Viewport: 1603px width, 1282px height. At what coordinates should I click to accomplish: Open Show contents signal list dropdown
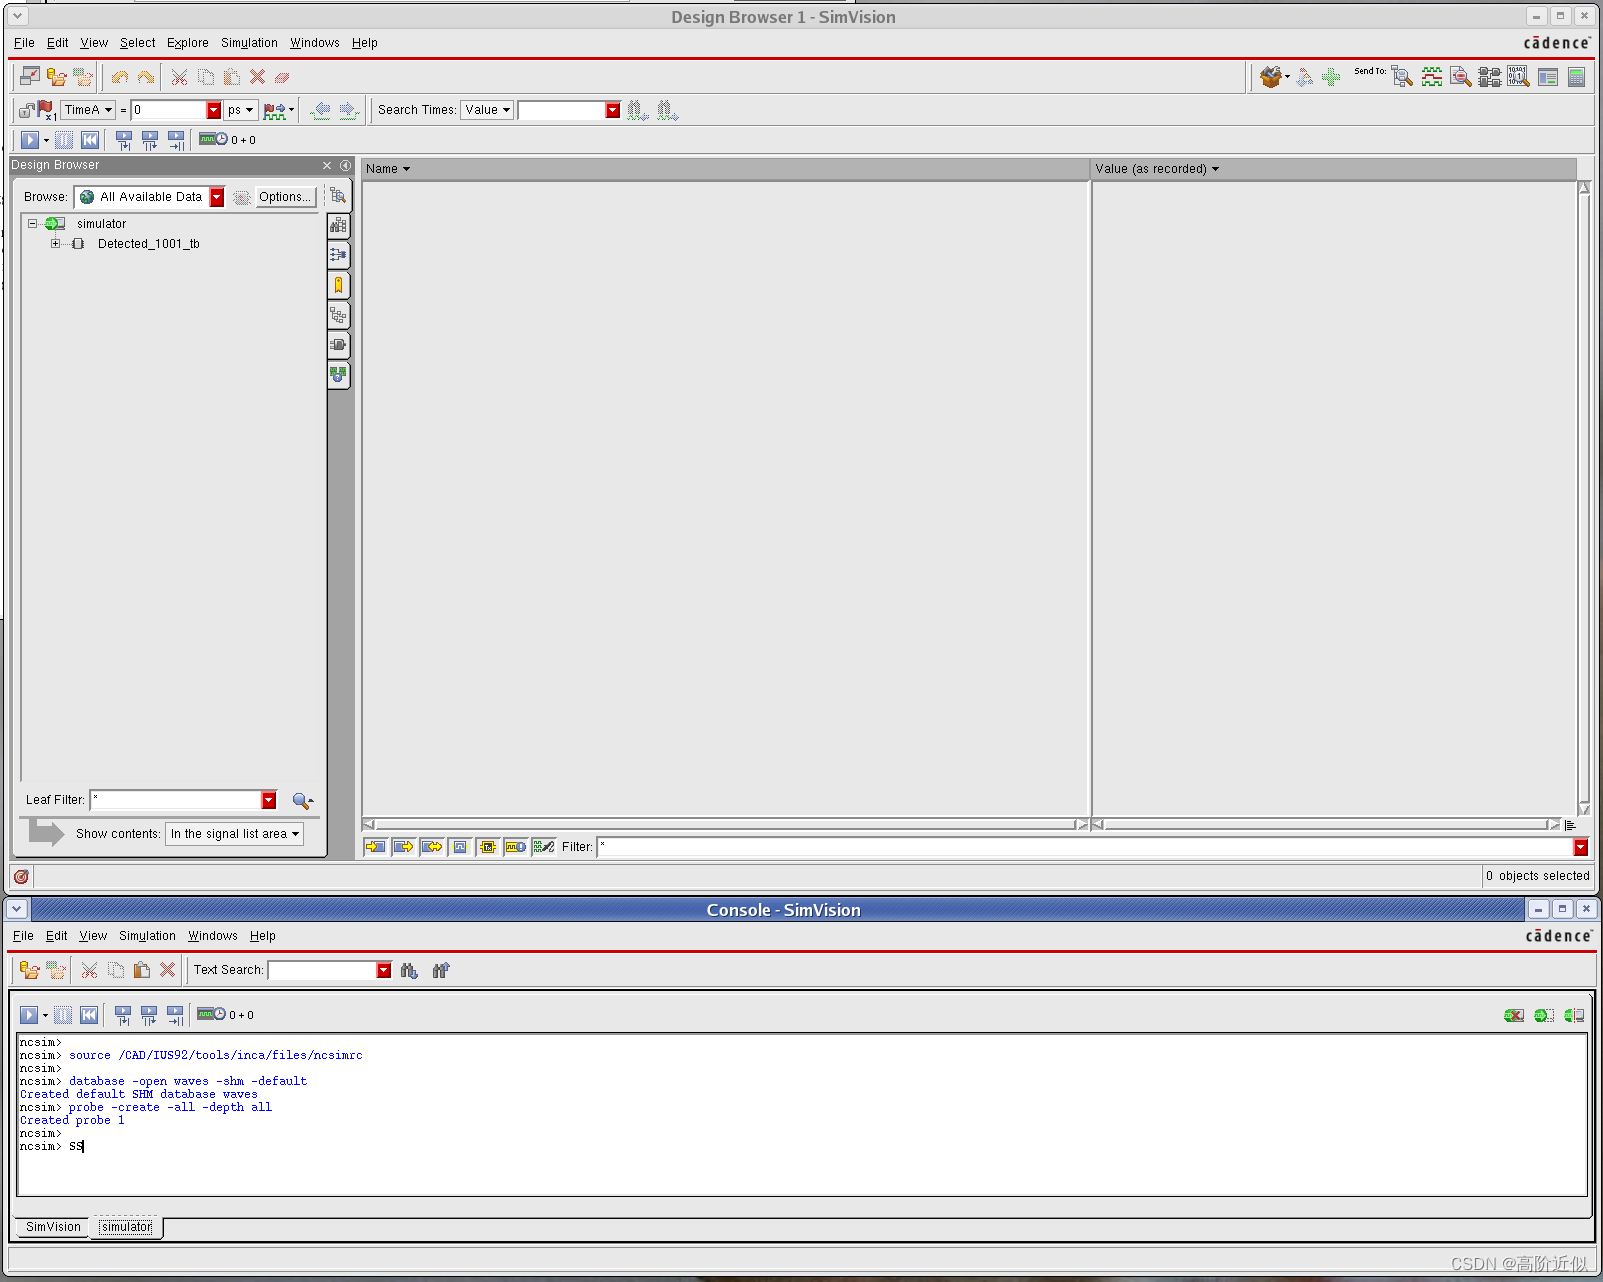234,834
